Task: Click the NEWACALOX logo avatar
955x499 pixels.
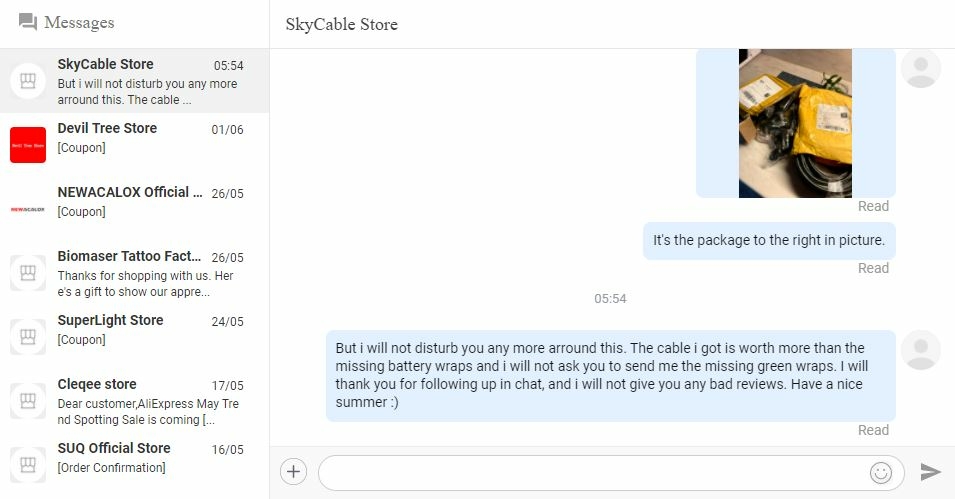Action: (x=28, y=209)
